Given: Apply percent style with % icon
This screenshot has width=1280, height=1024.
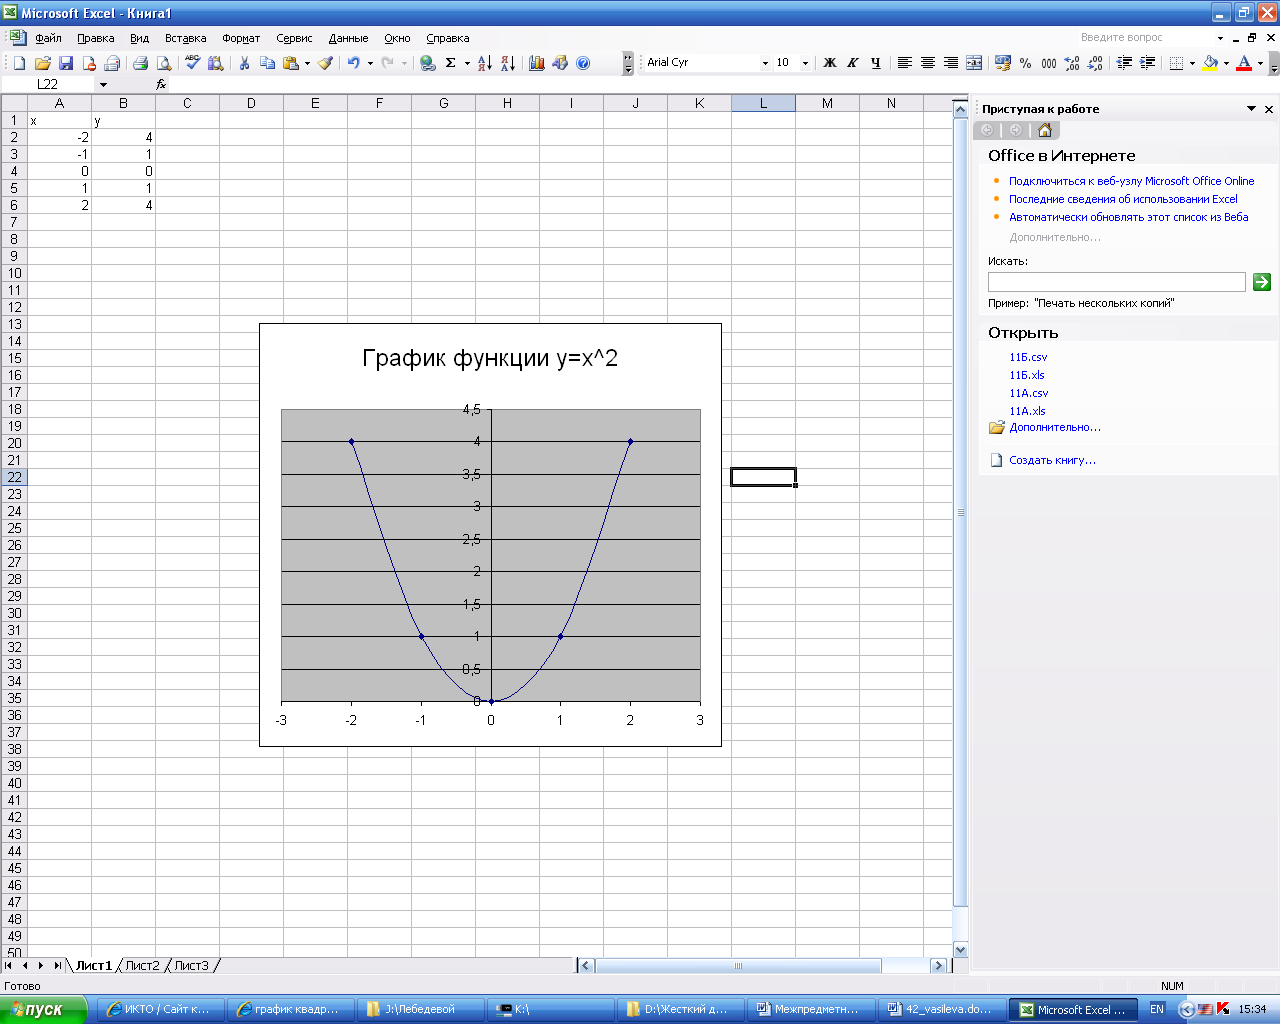Looking at the screenshot, I should tap(1025, 63).
